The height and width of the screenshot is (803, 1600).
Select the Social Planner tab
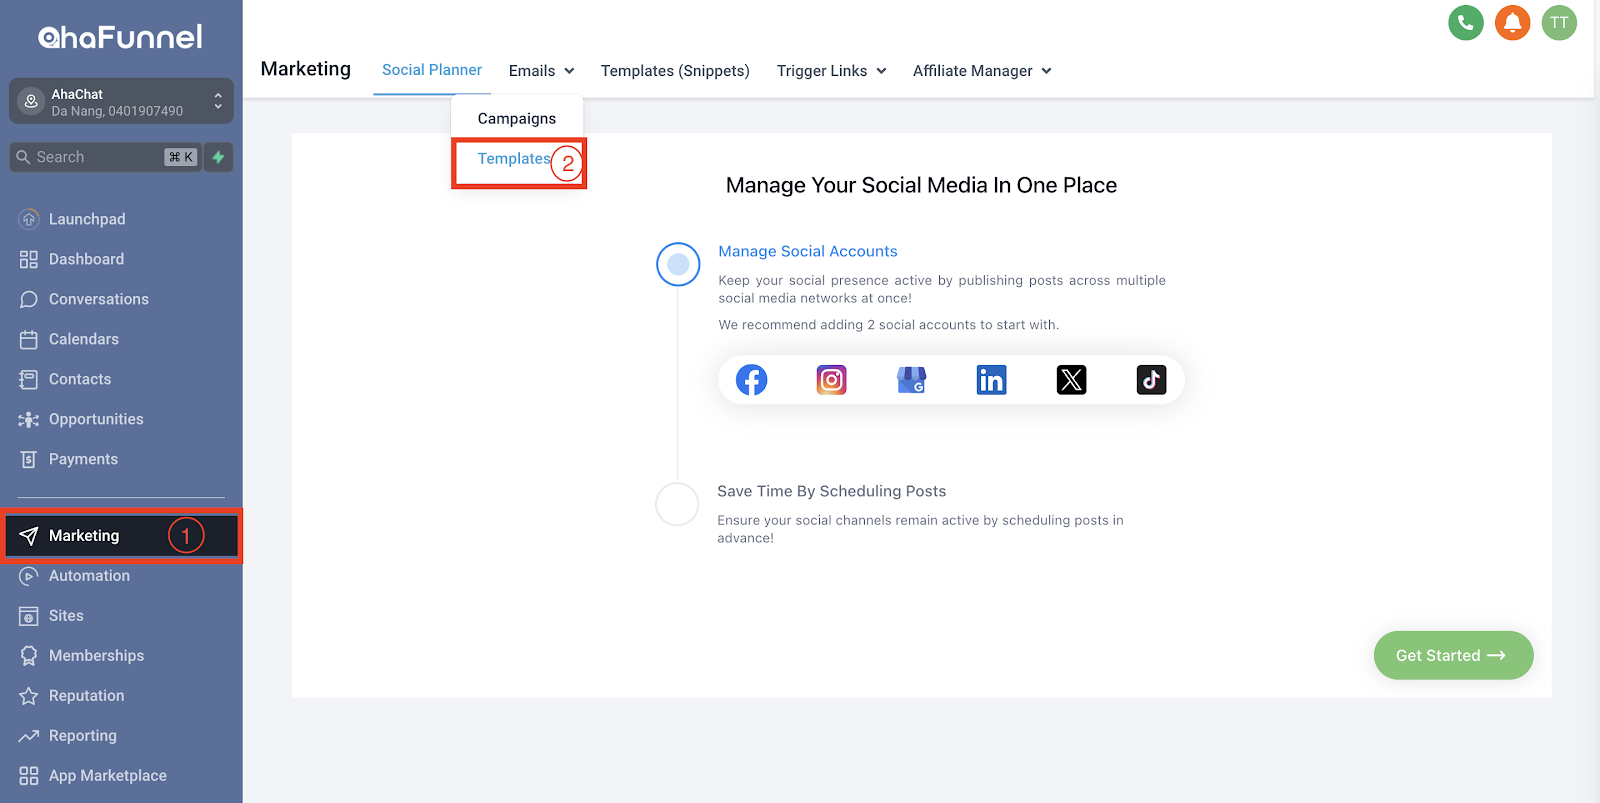point(432,70)
